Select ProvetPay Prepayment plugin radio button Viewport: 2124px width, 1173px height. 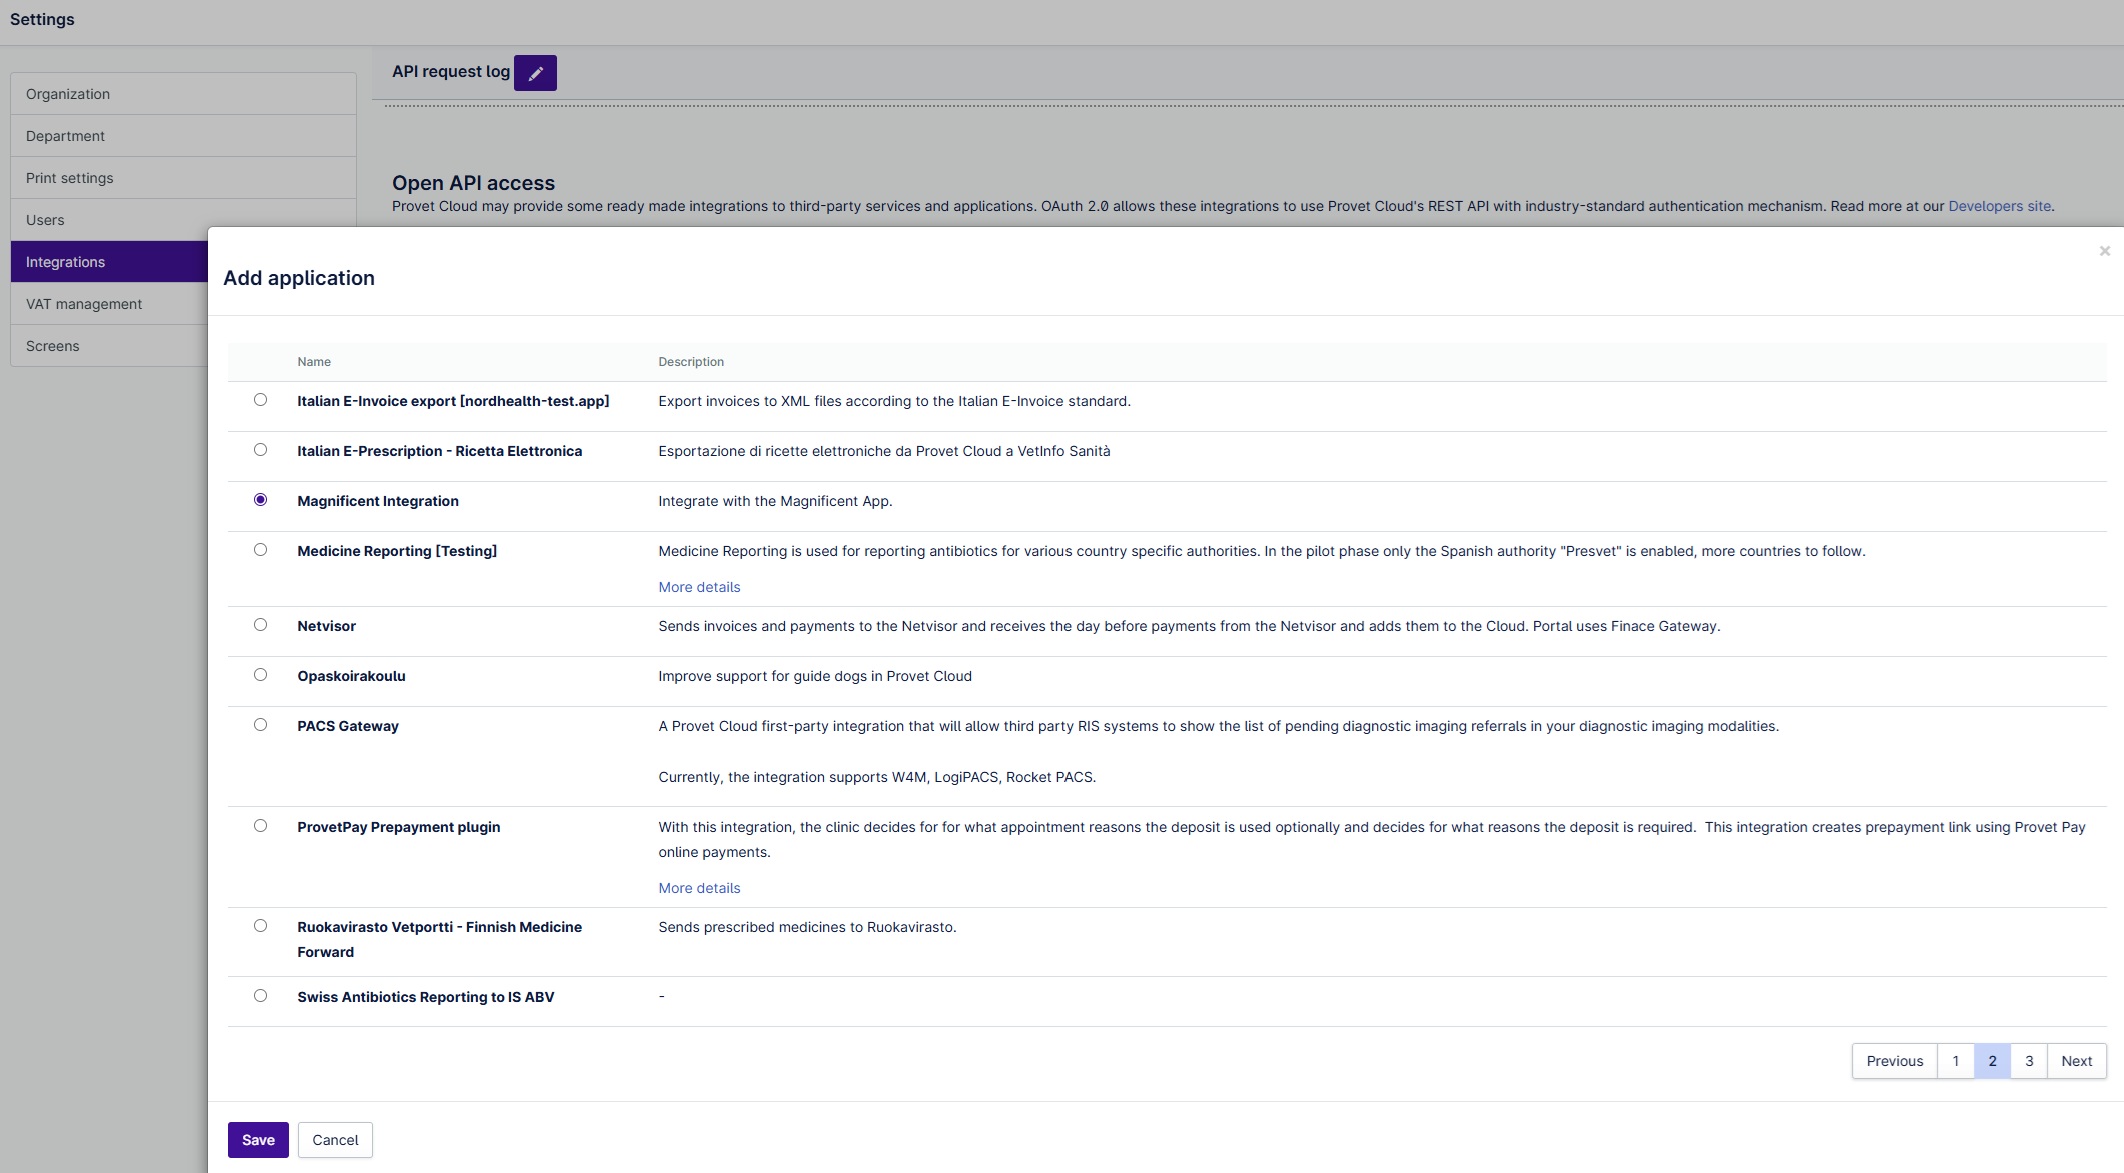[260, 826]
